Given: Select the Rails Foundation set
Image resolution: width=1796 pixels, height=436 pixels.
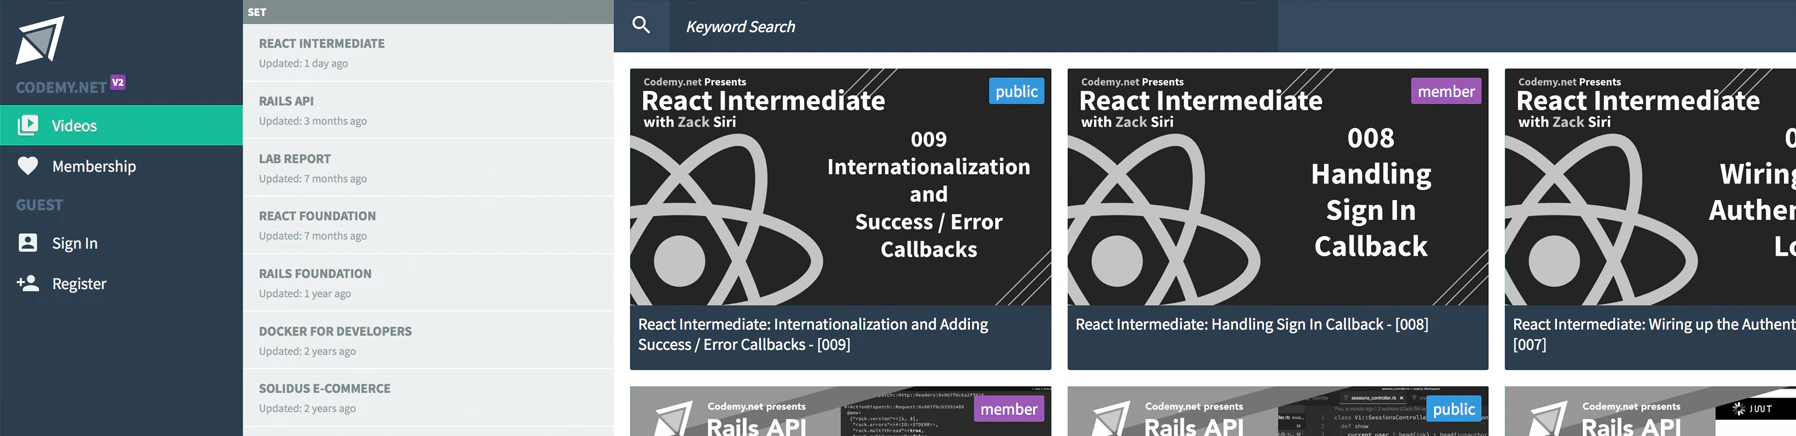Looking at the screenshot, I should [x=428, y=283].
